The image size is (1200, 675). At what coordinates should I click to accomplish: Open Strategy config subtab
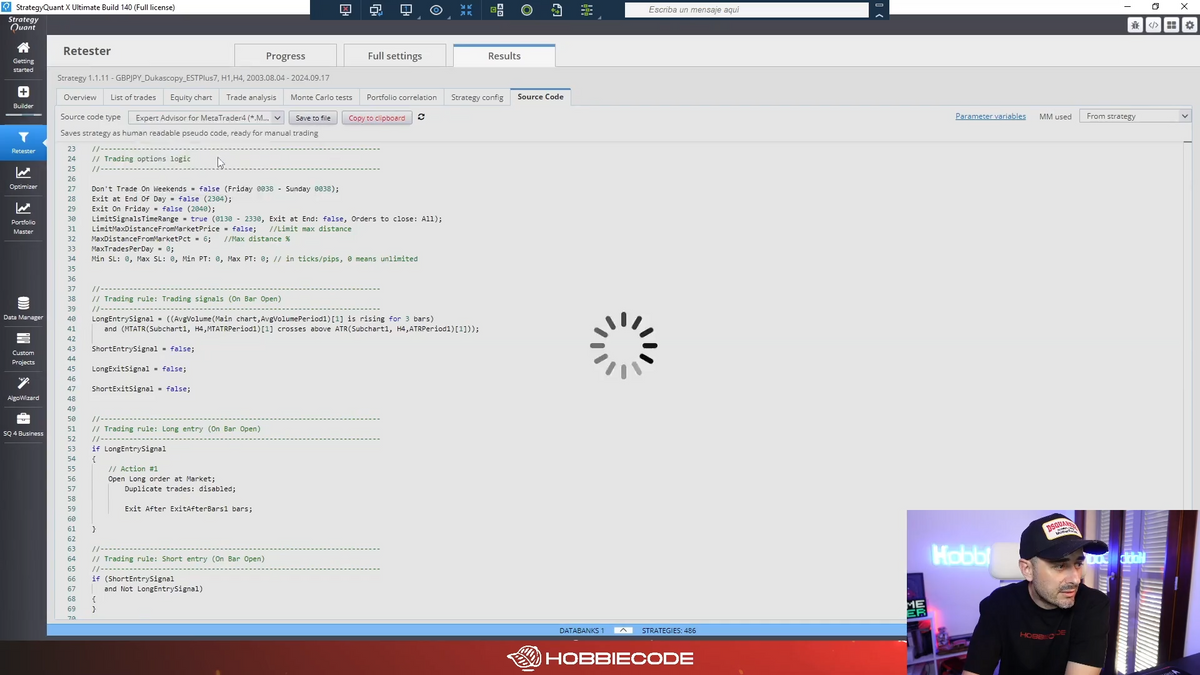[477, 97]
